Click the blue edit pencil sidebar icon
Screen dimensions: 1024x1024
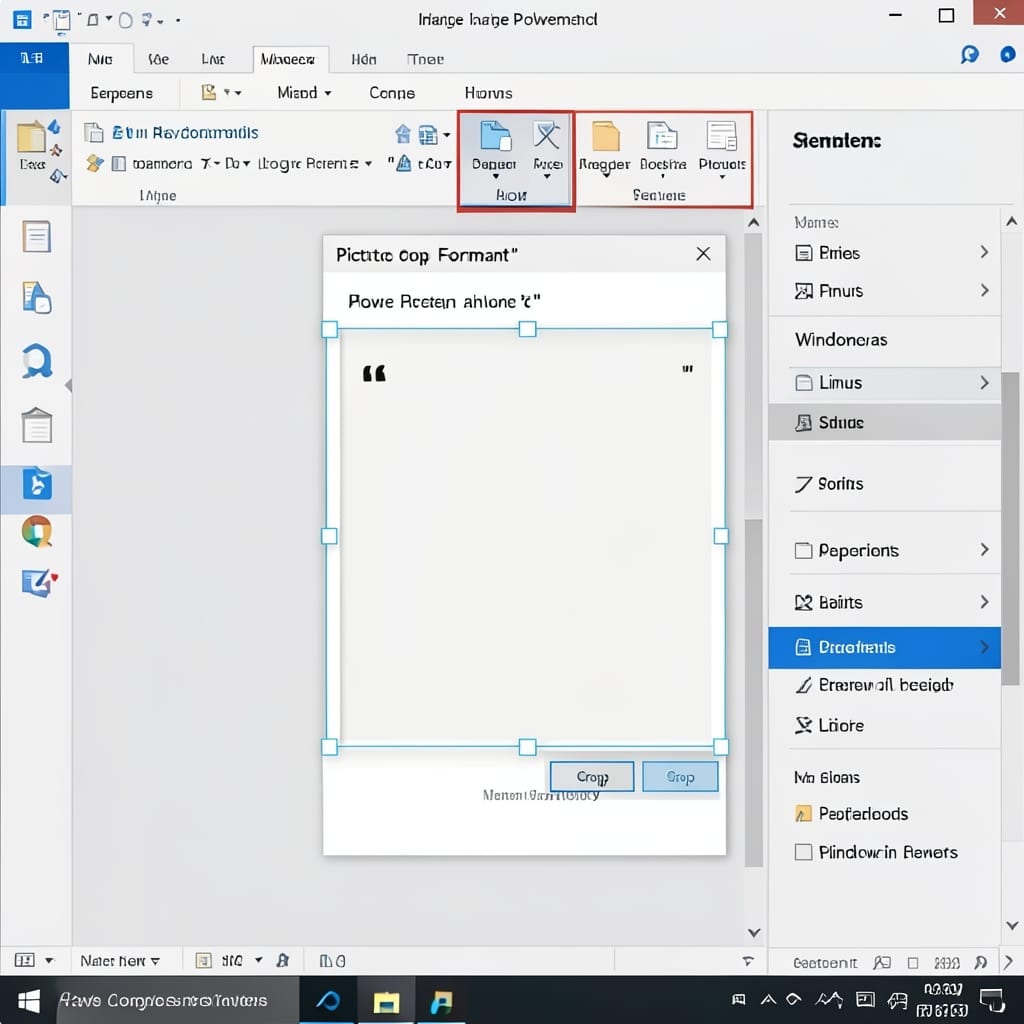point(39,582)
